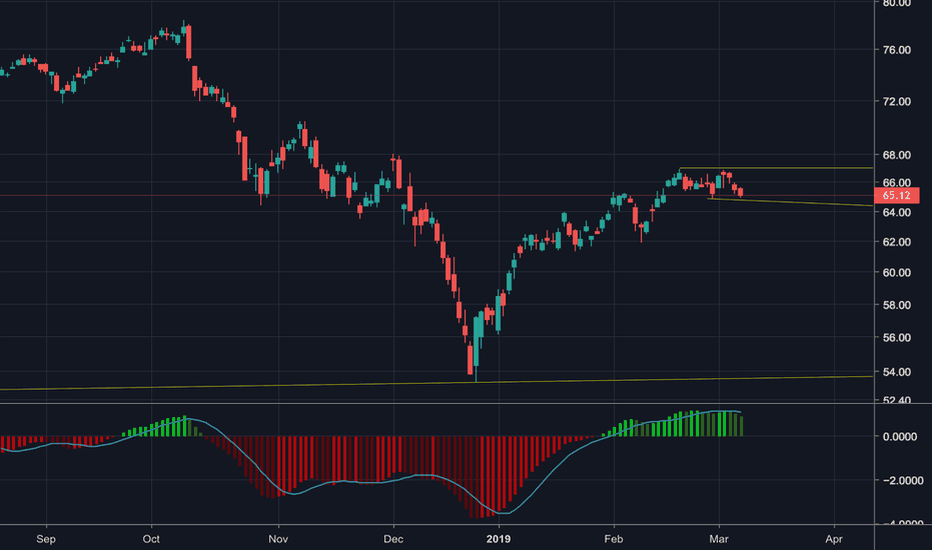Click the pane divider above the histogram
932x550 pixels.
pyautogui.click(x=466, y=404)
